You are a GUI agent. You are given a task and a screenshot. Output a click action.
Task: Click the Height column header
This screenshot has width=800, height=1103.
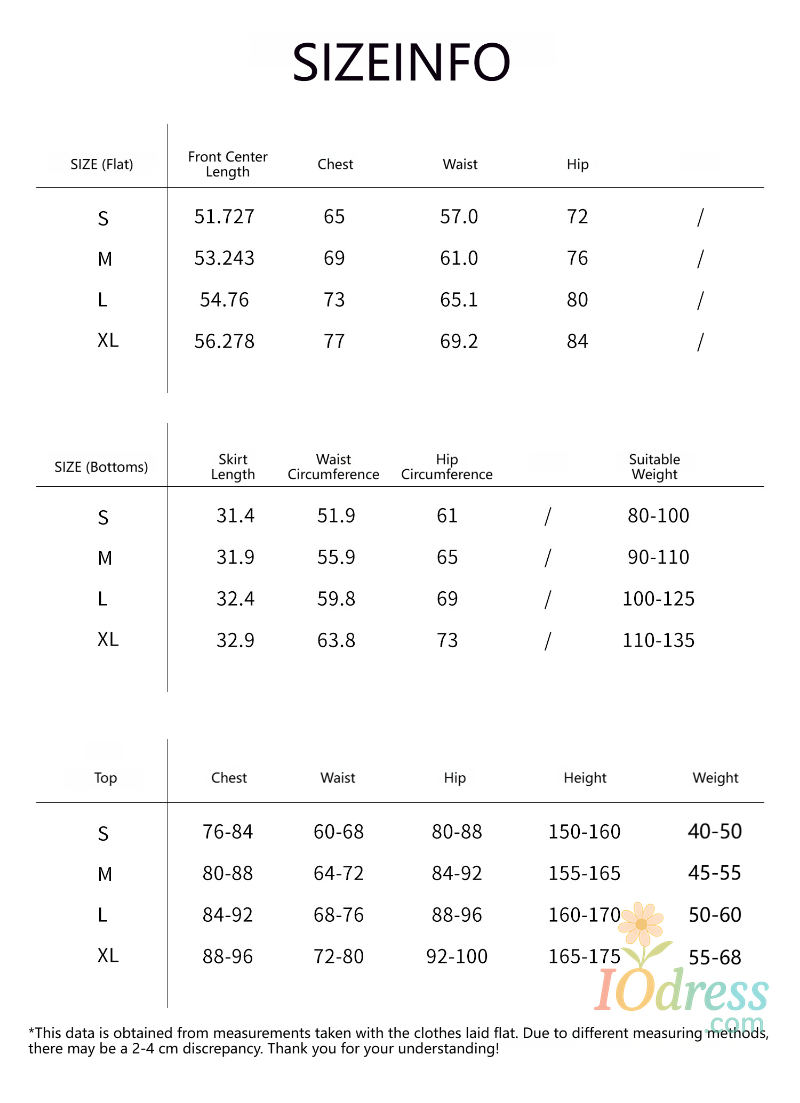pos(585,778)
